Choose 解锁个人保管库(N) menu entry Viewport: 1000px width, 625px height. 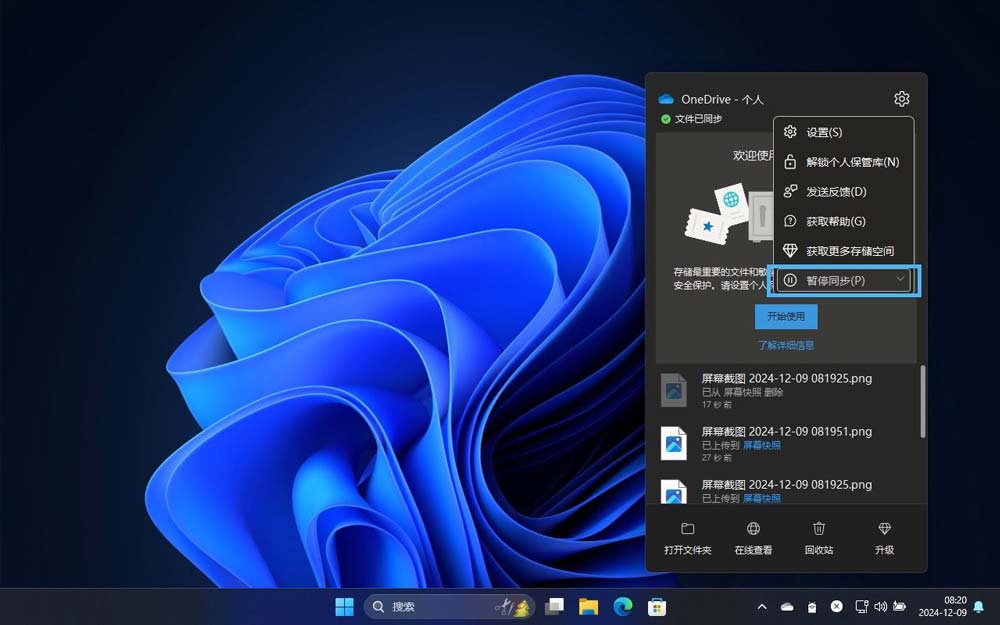pyautogui.click(x=852, y=162)
